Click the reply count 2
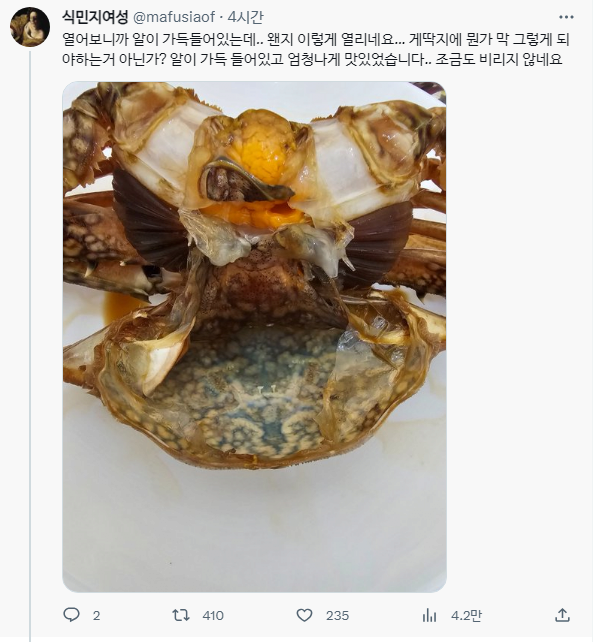This screenshot has width=595, height=642. click(96, 615)
